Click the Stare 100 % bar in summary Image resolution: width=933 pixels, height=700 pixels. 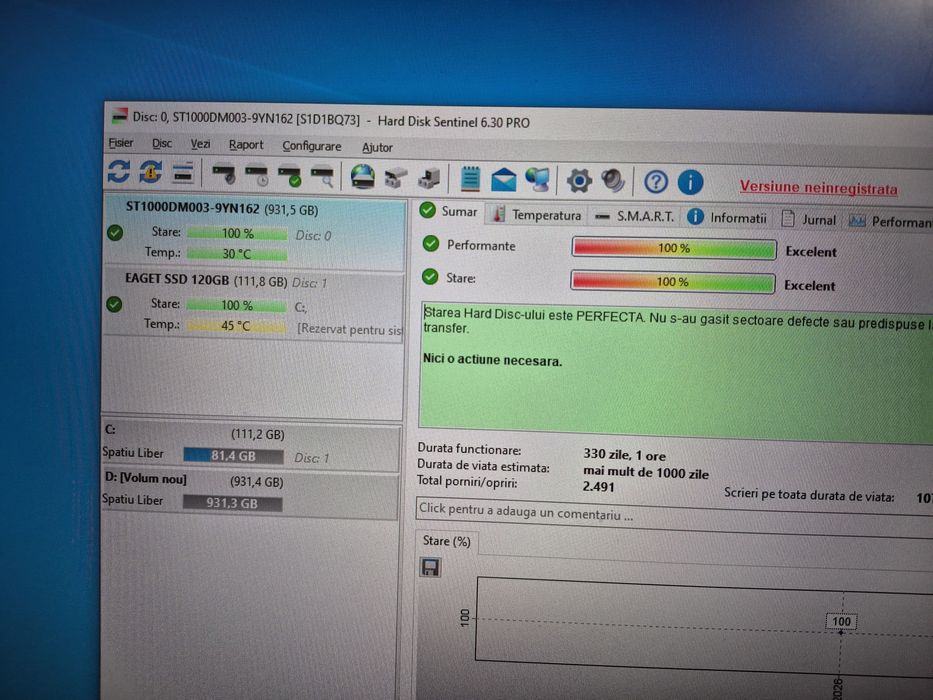coord(672,282)
